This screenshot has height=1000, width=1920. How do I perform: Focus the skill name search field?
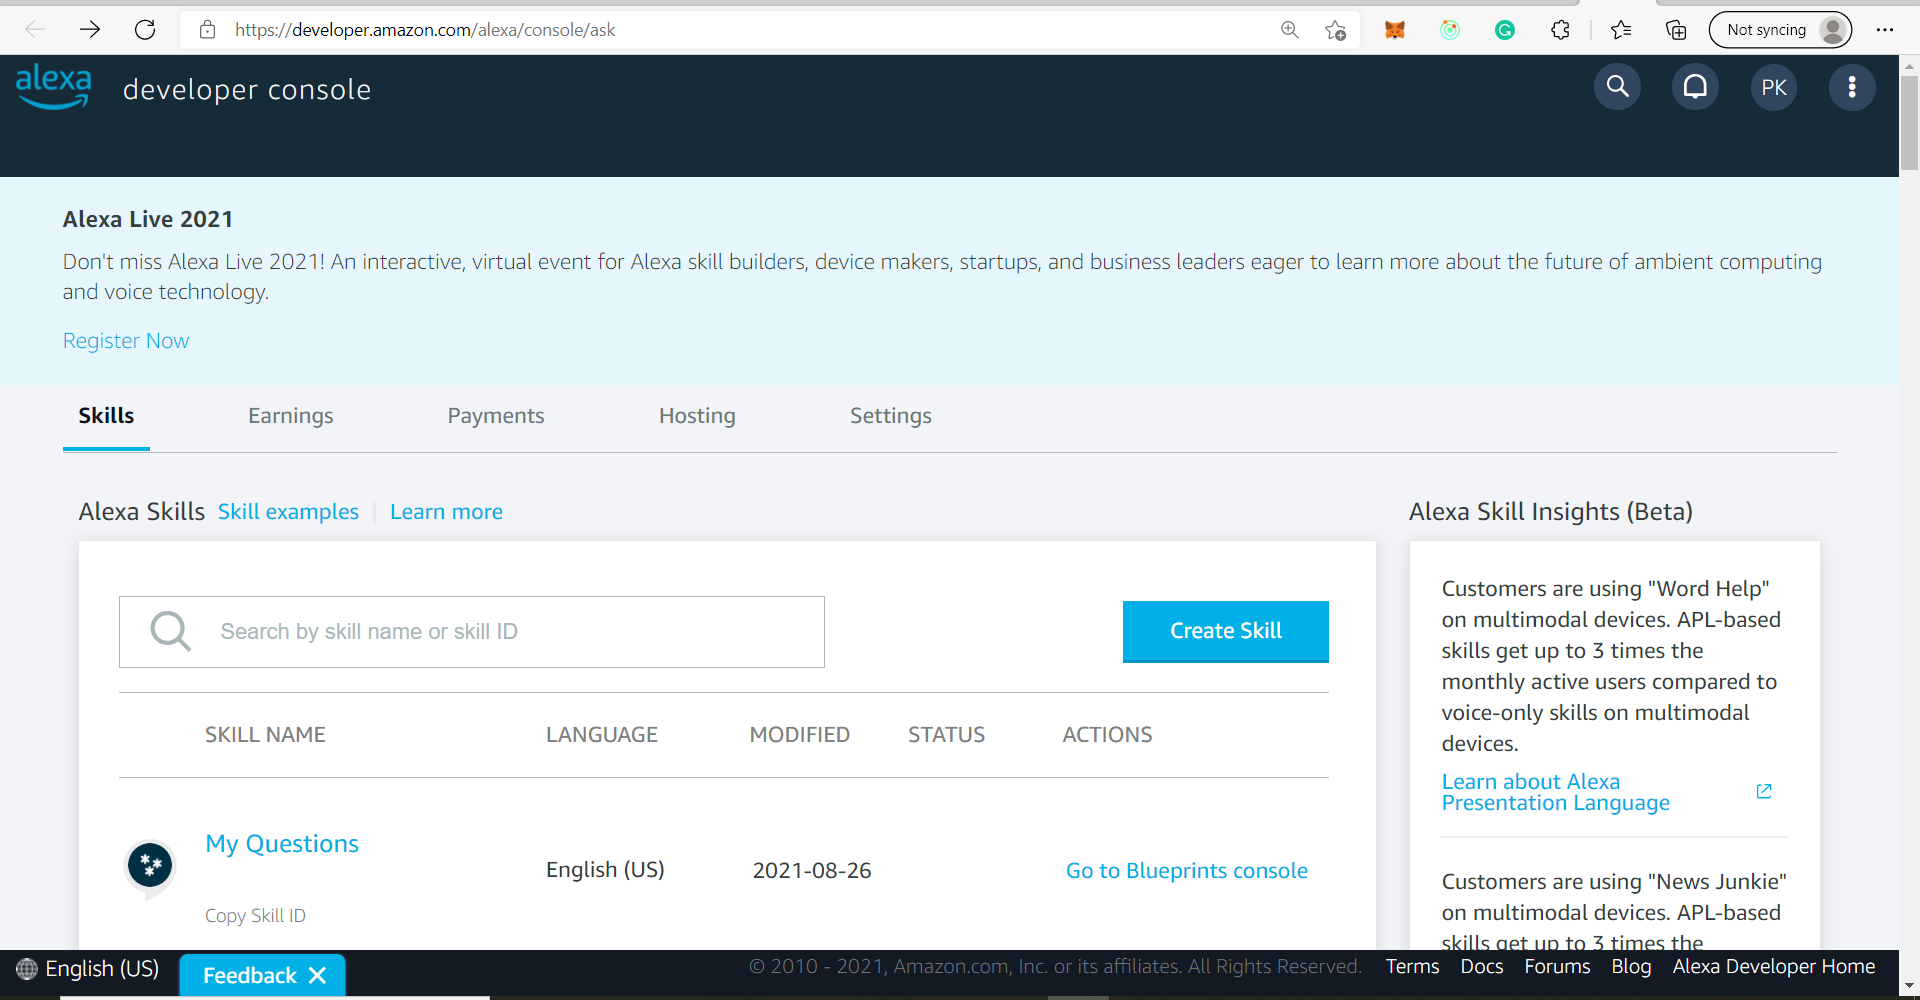tap(472, 632)
